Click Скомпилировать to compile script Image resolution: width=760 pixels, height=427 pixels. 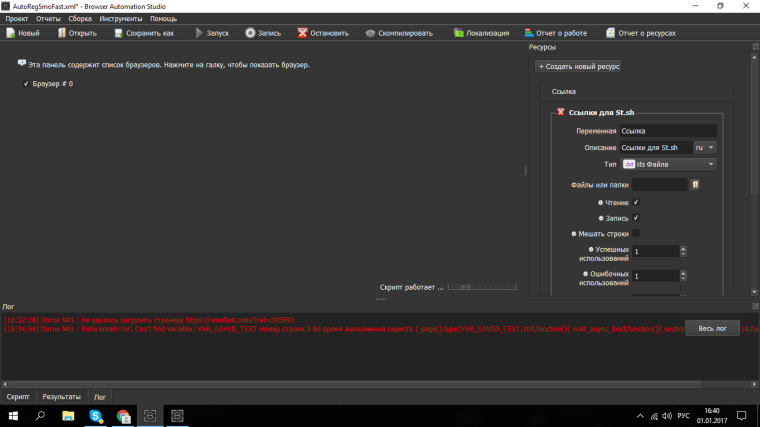[x=399, y=33]
